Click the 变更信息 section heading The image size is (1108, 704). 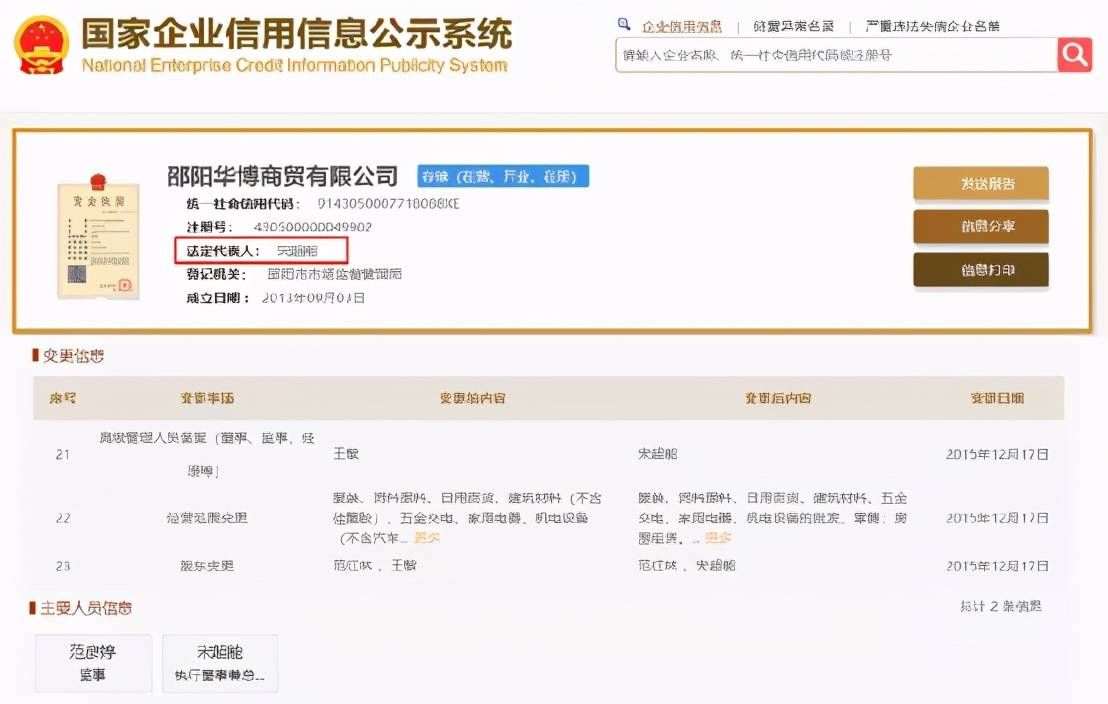72,356
